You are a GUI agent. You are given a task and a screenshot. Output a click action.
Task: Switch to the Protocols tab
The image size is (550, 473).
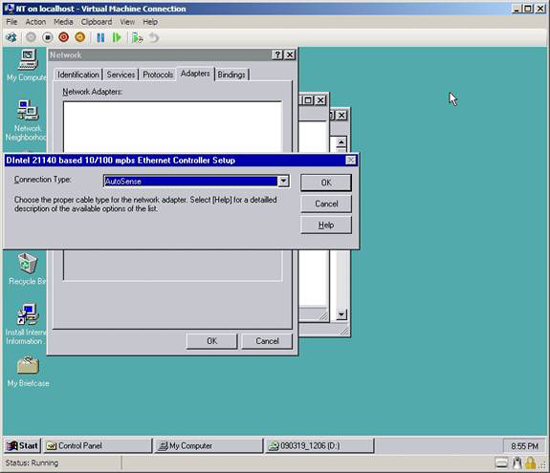pos(158,75)
